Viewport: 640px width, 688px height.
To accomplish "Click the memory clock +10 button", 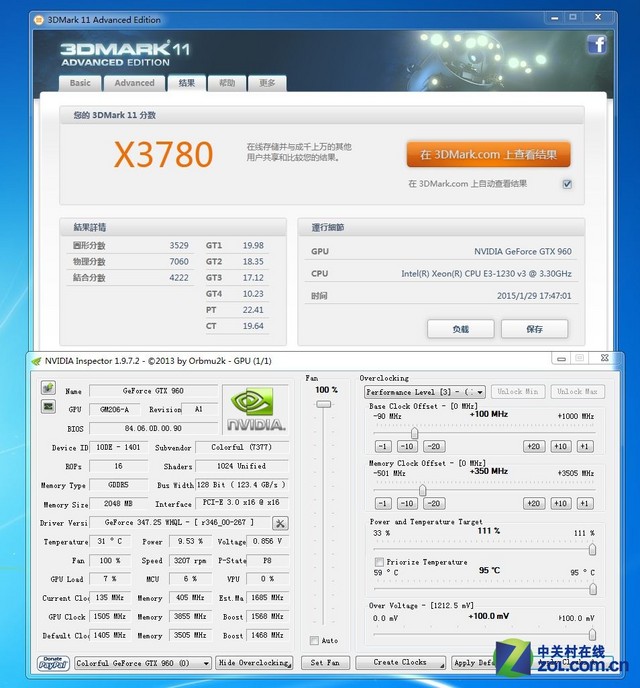I will (561, 503).
